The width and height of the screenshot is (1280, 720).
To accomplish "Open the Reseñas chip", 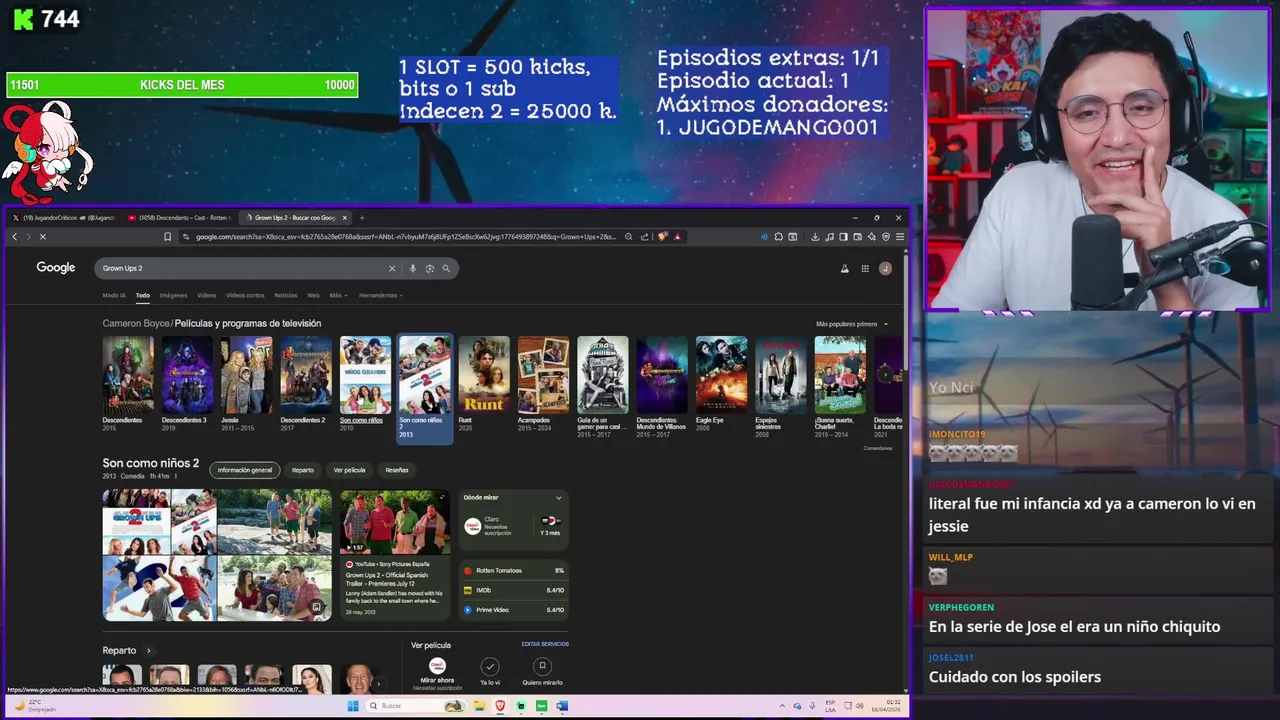I will (x=397, y=470).
